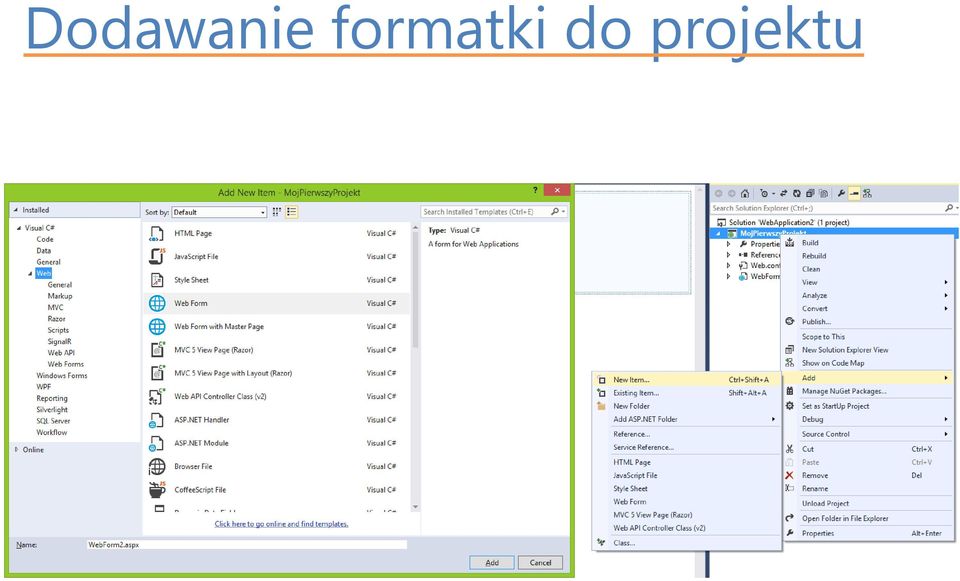Screen dimensions: 960x581
Task: Click the ASP.NET Handler template icon
Action: (x=157, y=420)
